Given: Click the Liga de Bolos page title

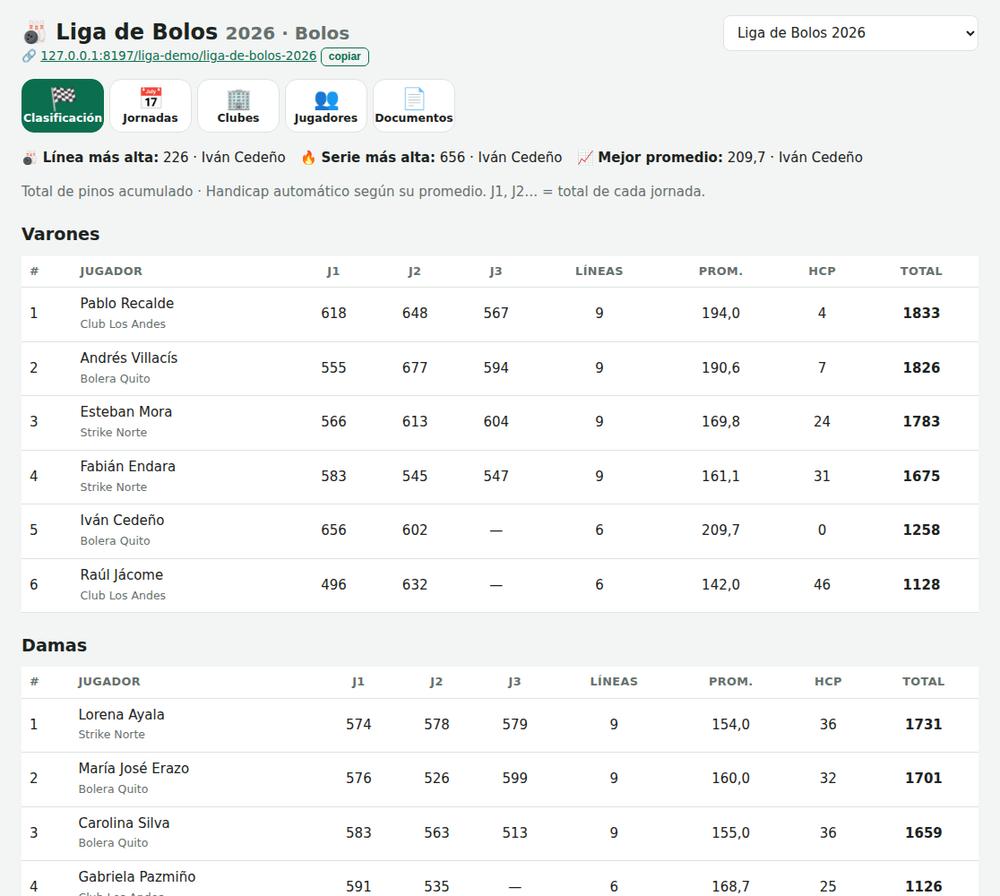Looking at the screenshot, I should pyautogui.click(x=137, y=32).
